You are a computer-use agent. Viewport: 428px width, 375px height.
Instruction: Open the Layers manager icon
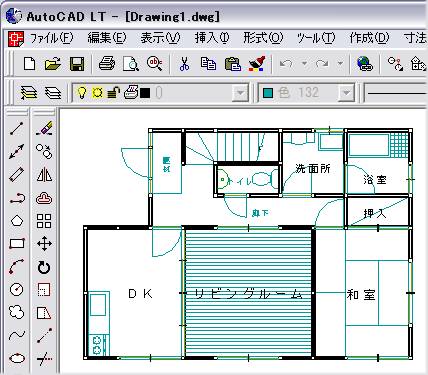click(x=53, y=93)
